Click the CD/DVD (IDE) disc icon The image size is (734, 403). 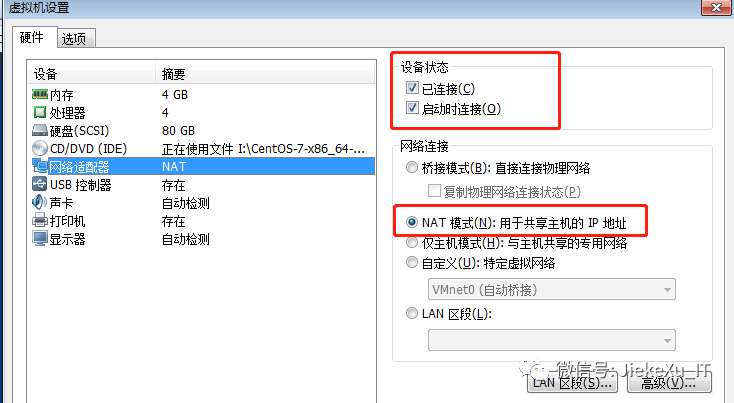[40, 148]
